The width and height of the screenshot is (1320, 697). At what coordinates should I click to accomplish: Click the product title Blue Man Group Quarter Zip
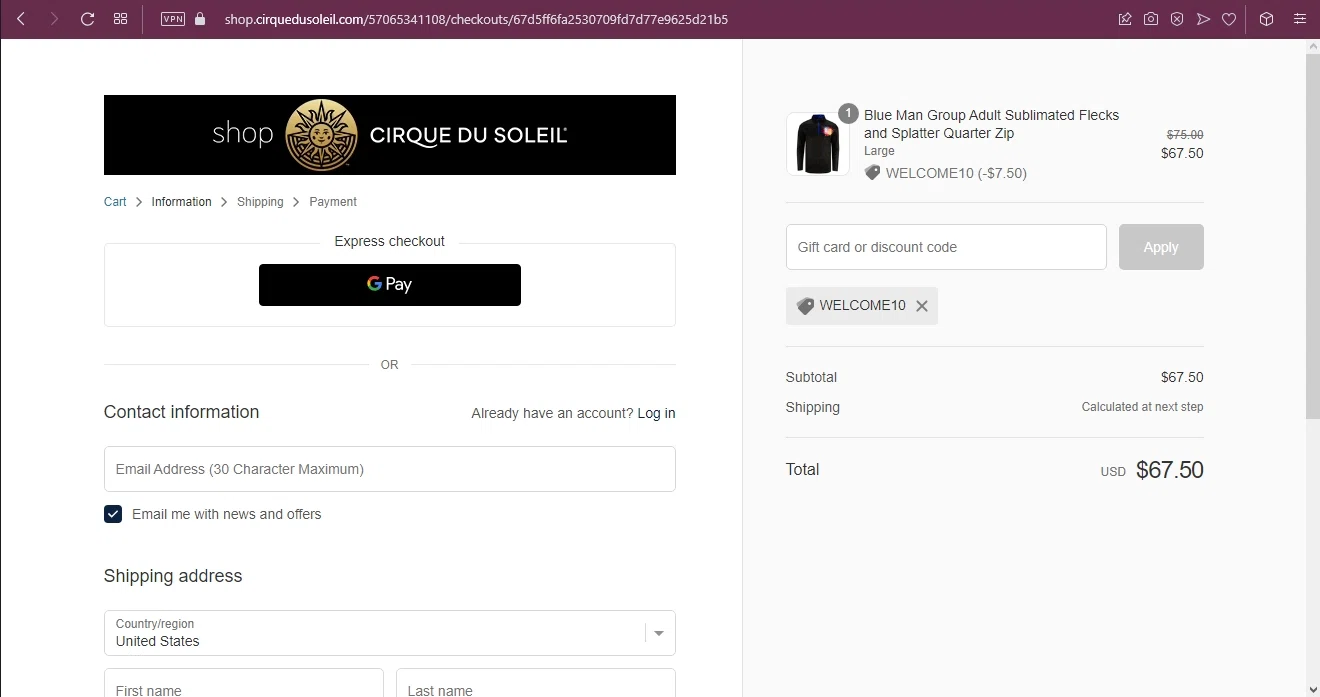click(x=991, y=124)
